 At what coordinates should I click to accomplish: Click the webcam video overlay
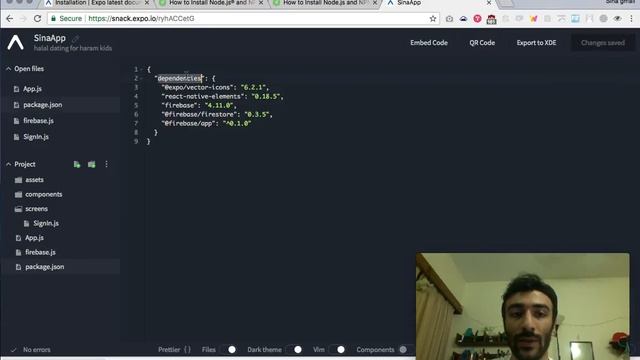(523, 306)
